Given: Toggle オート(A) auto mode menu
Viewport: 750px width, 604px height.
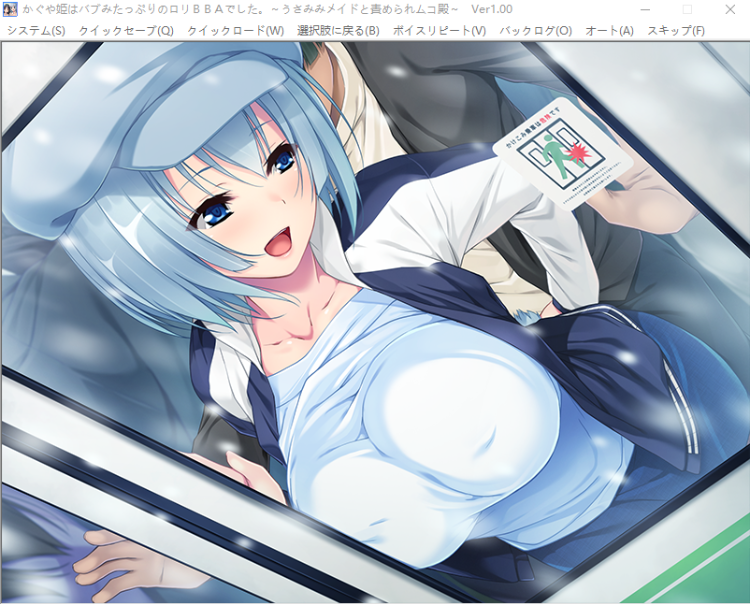Looking at the screenshot, I should 609,31.
